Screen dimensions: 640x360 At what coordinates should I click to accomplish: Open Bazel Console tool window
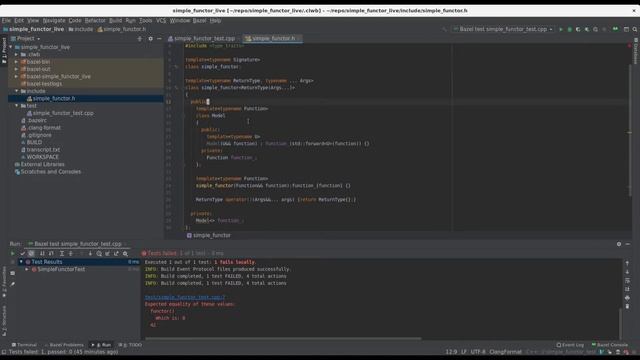pos(609,345)
